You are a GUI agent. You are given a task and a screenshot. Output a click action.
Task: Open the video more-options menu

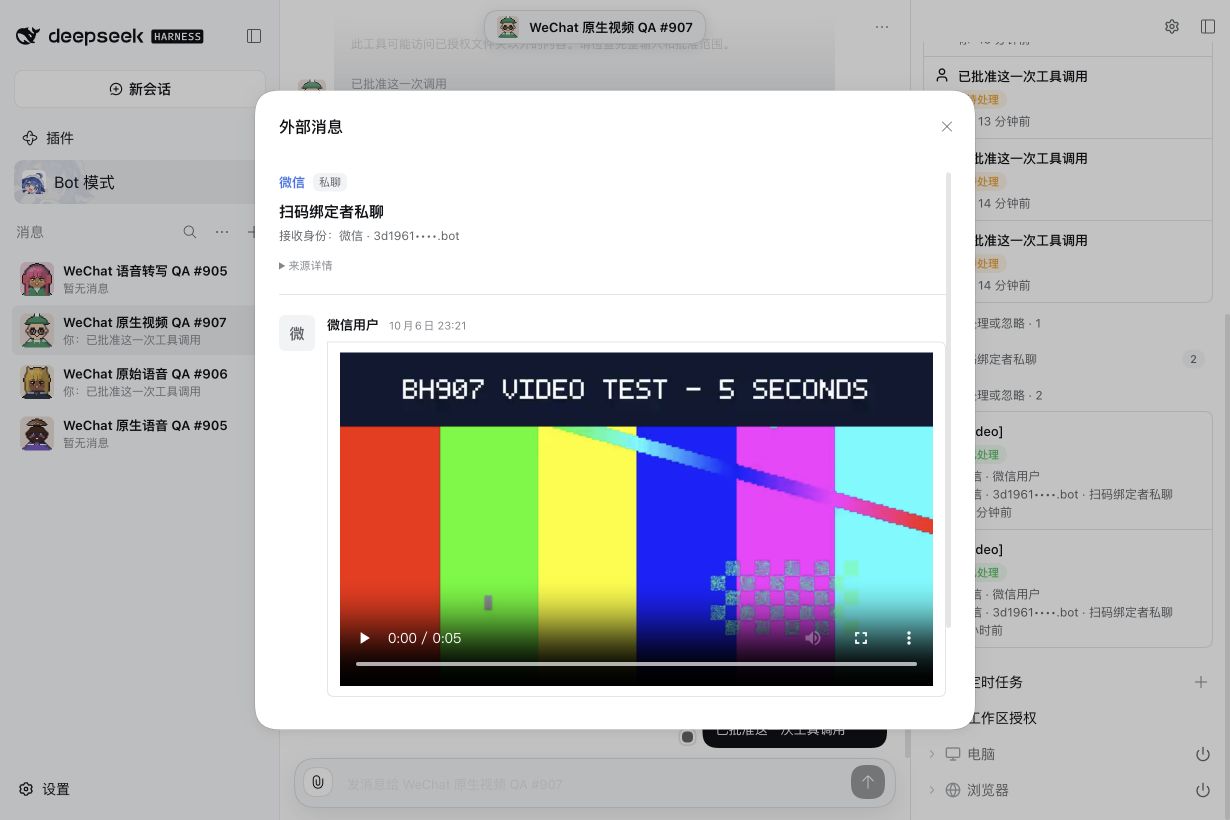(909, 638)
